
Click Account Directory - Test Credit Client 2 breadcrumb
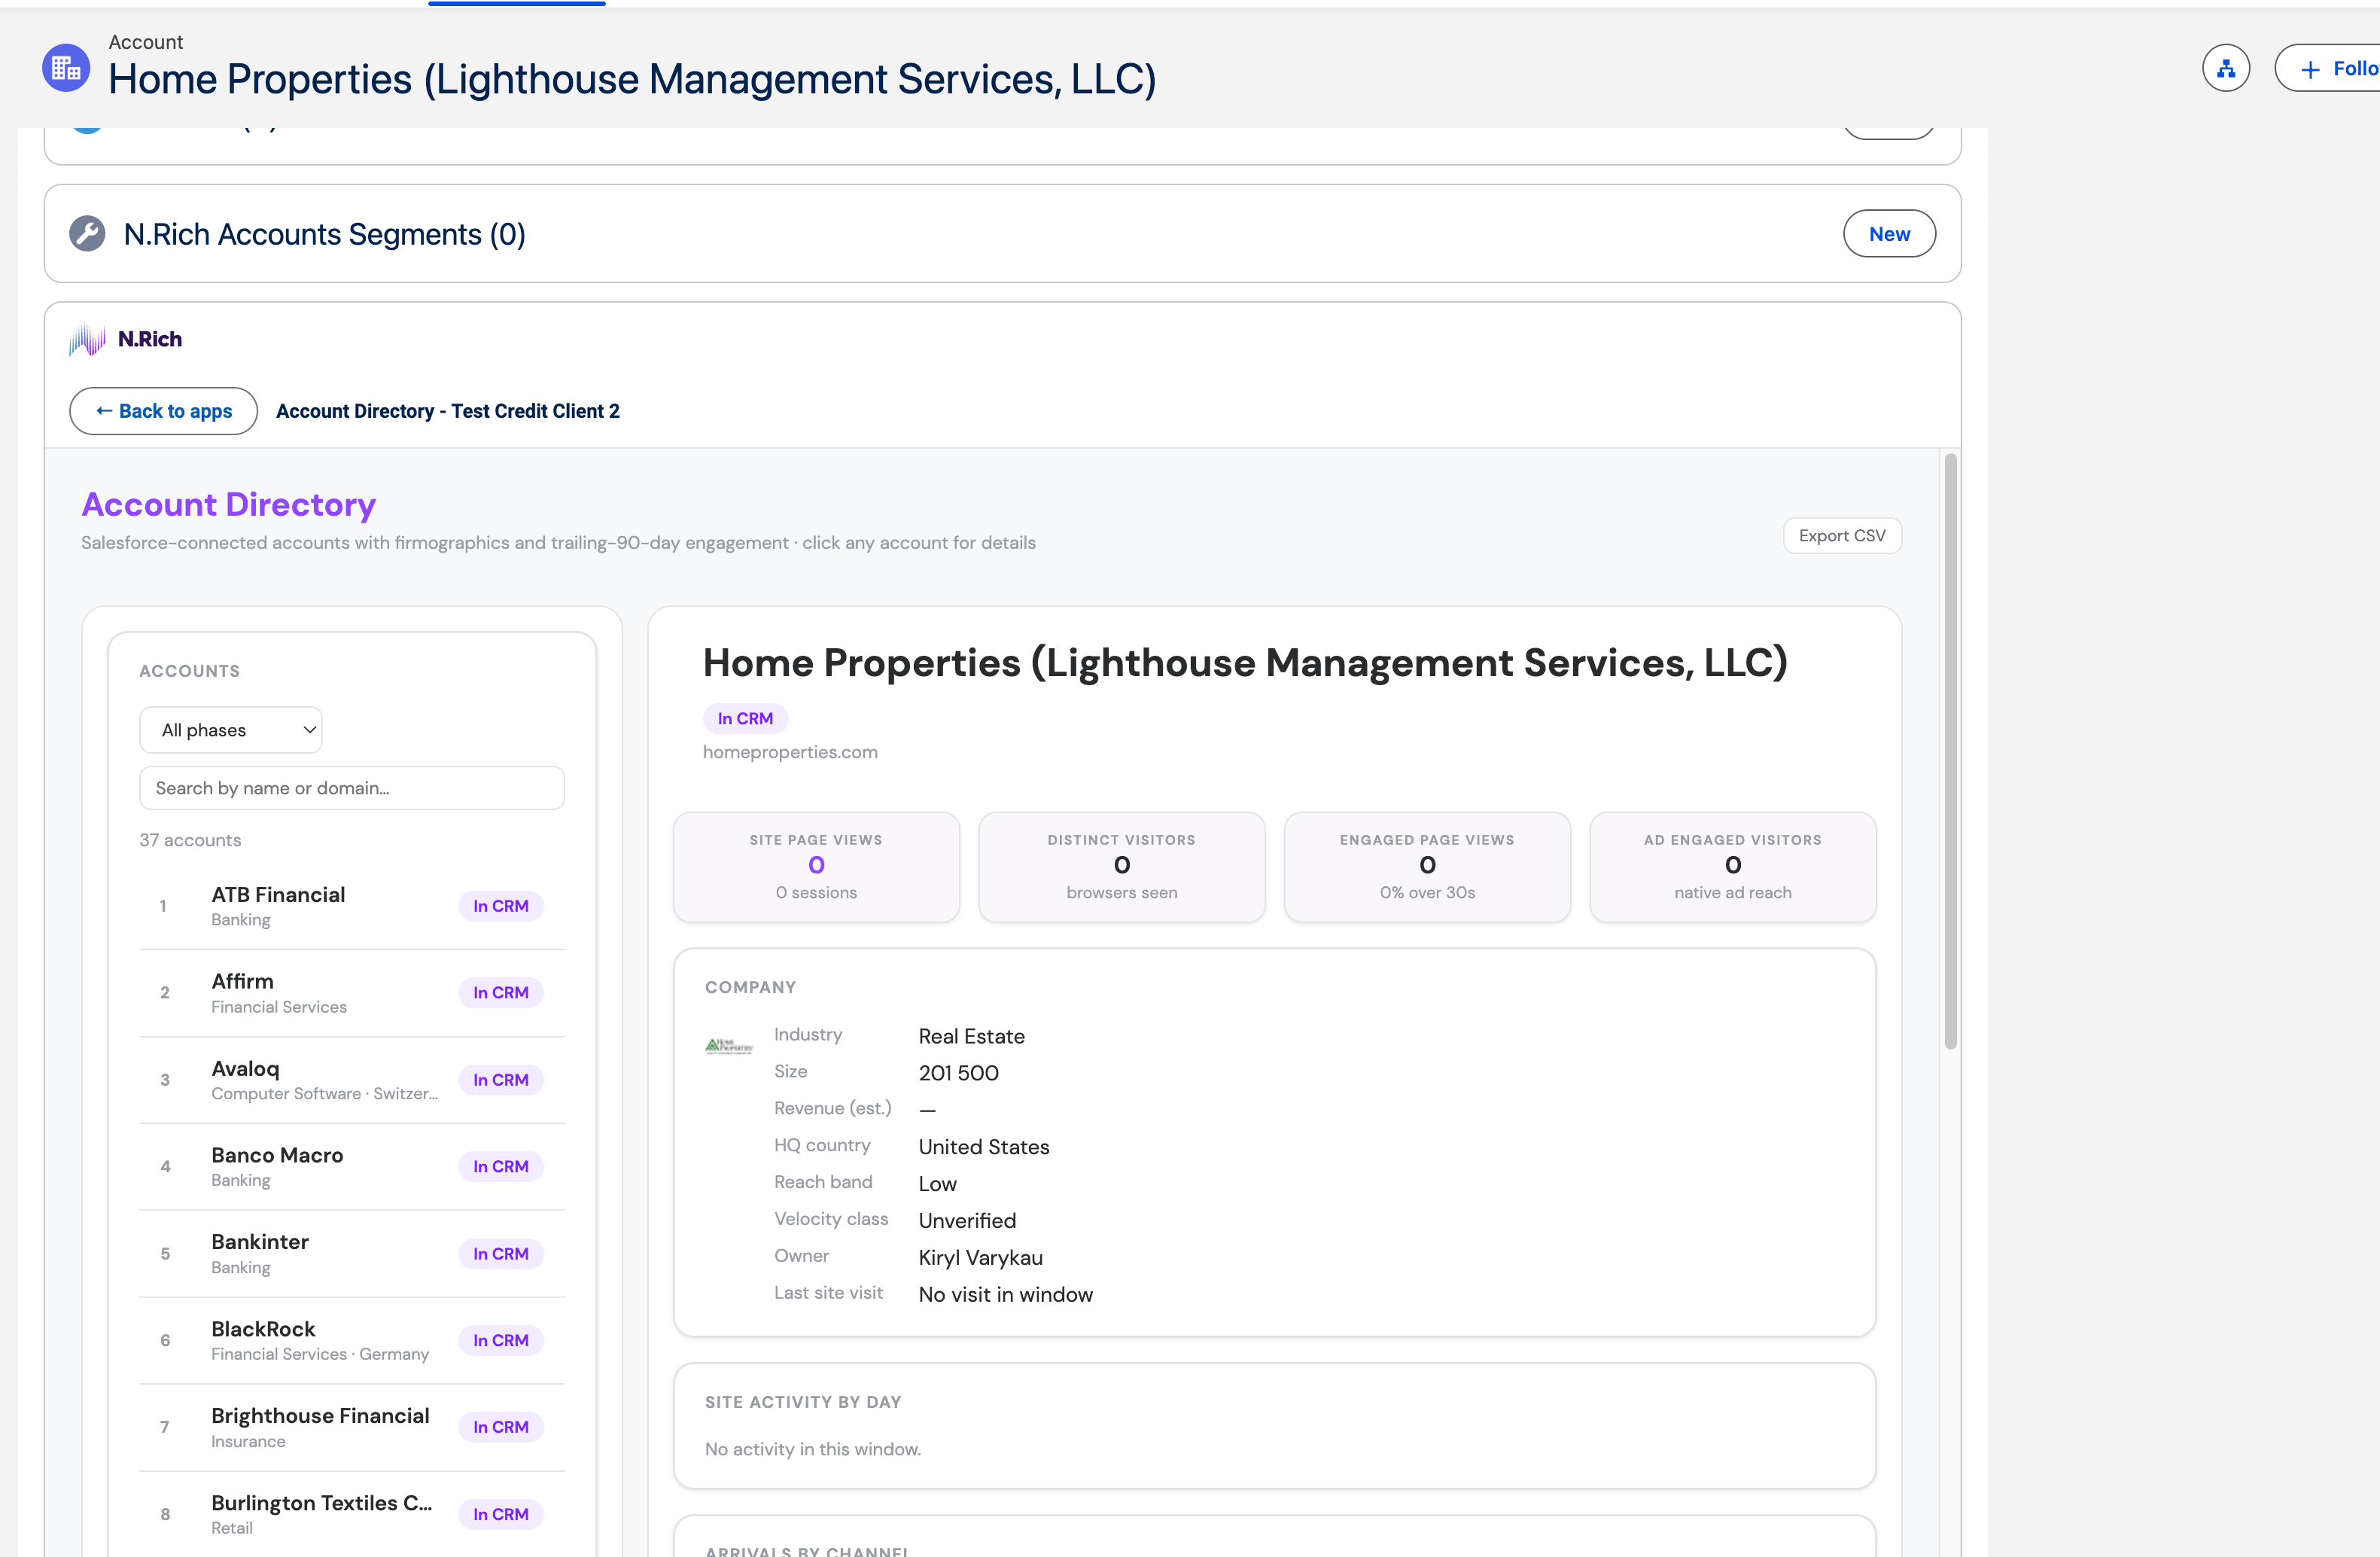448,411
